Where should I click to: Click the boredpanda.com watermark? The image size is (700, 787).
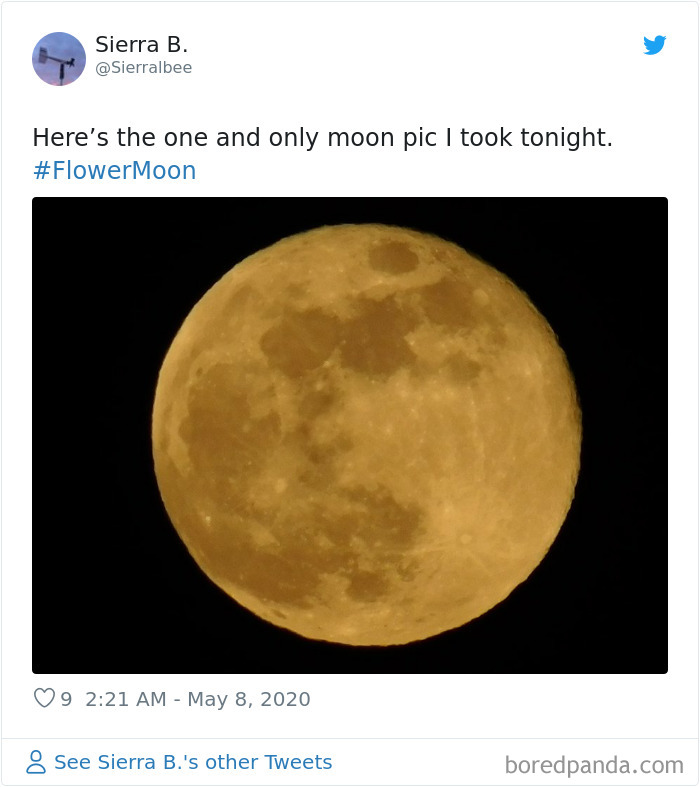[x=594, y=765]
